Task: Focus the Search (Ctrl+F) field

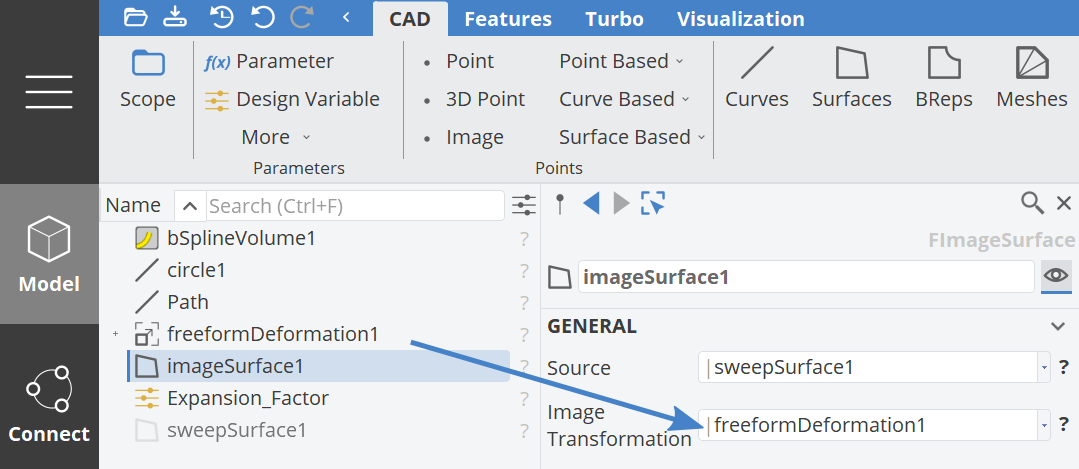Action: pyautogui.click(x=355, y=206)
